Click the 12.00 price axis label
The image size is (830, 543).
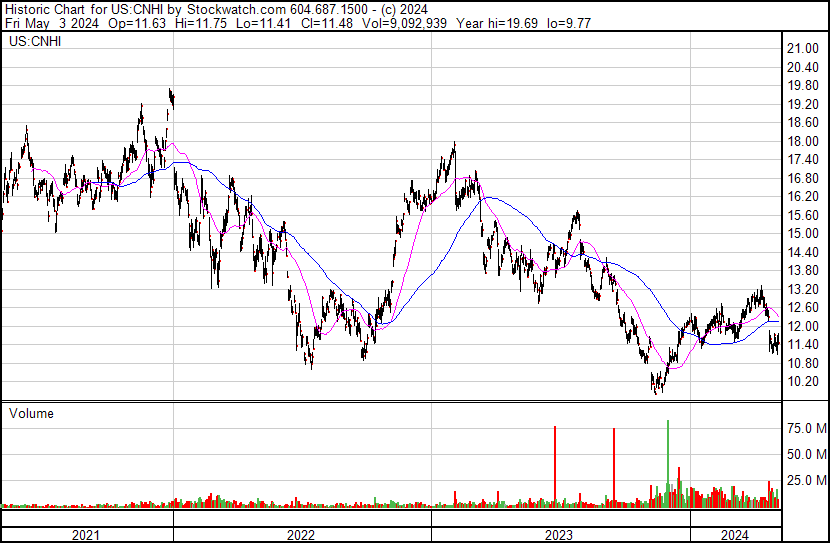pos(803,327)
